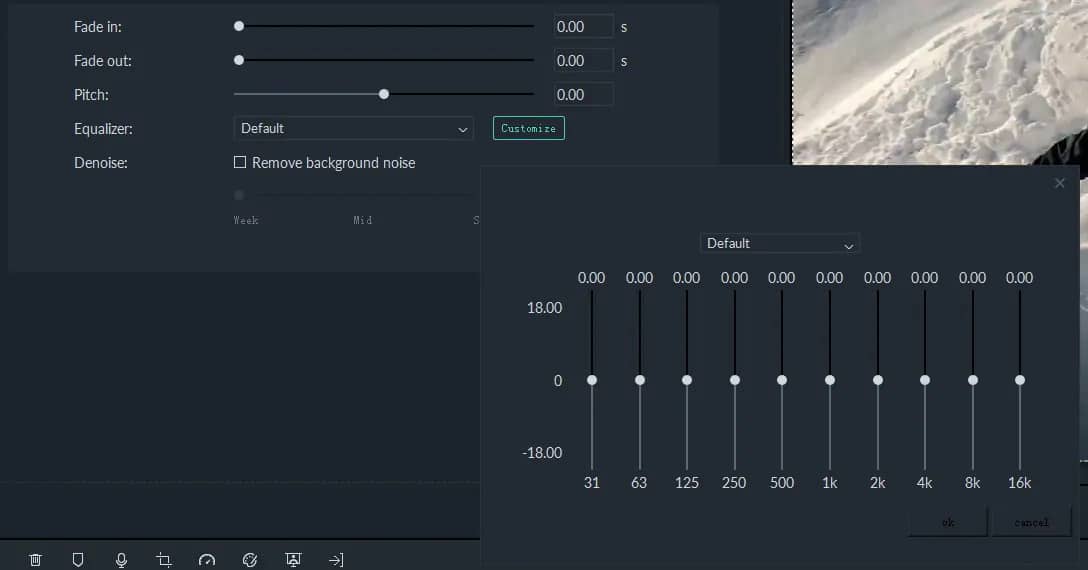Click cancel in the equalizer dialog
The height and width of the screenshot is (570, 1088).
pos(1031,522)
